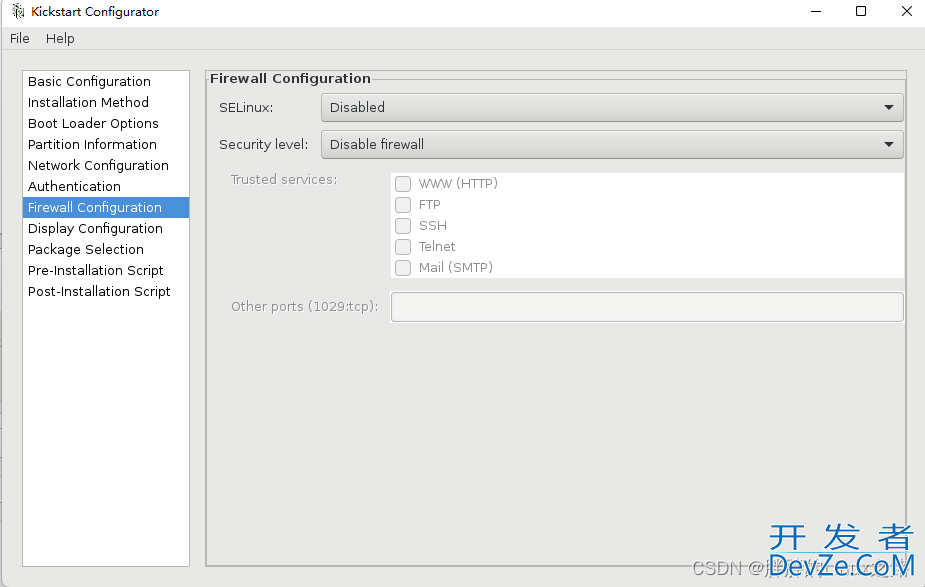Select Basic Configuration in the sidebar
Screen dimensions: 925x587
pyautogui.click(x=106, y=81)
